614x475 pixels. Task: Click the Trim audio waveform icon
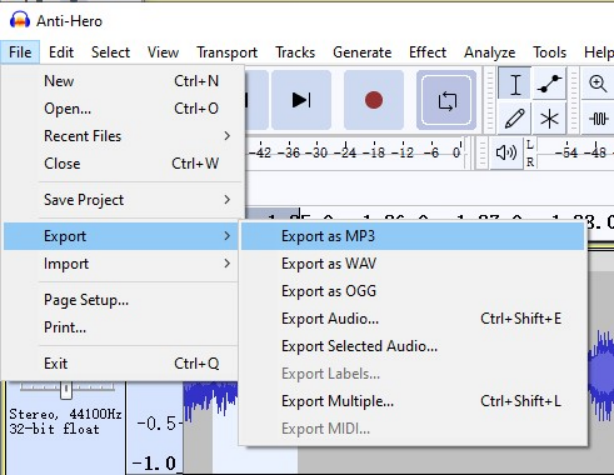(599, 119)
